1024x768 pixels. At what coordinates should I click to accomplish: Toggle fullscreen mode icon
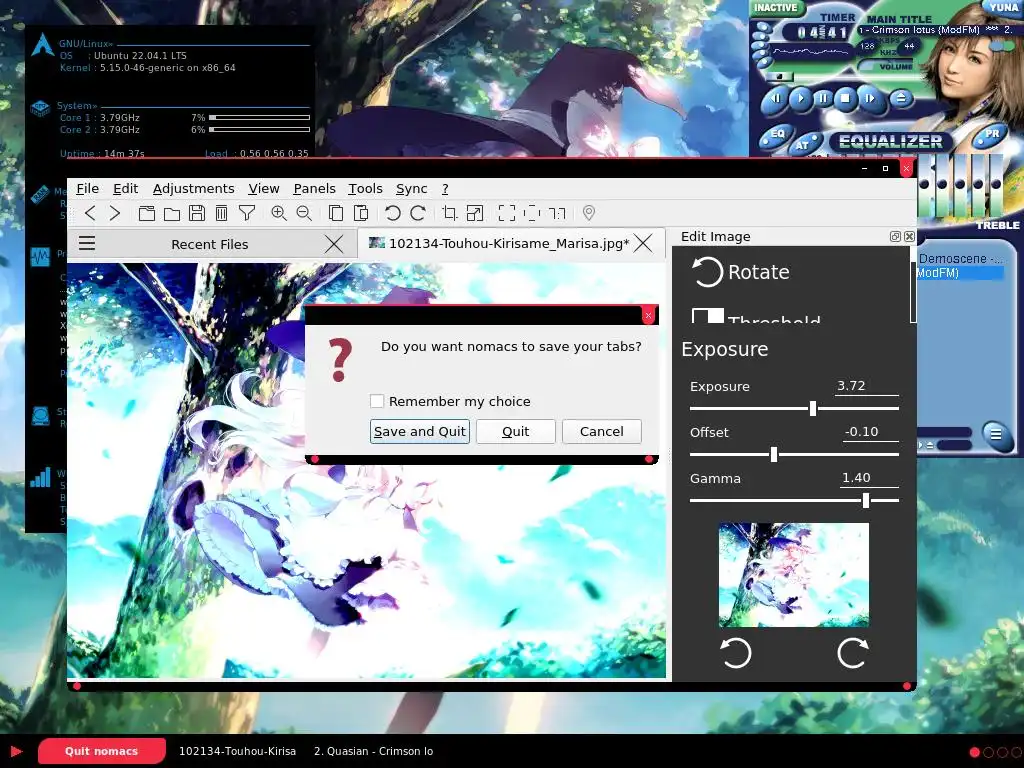507,213
